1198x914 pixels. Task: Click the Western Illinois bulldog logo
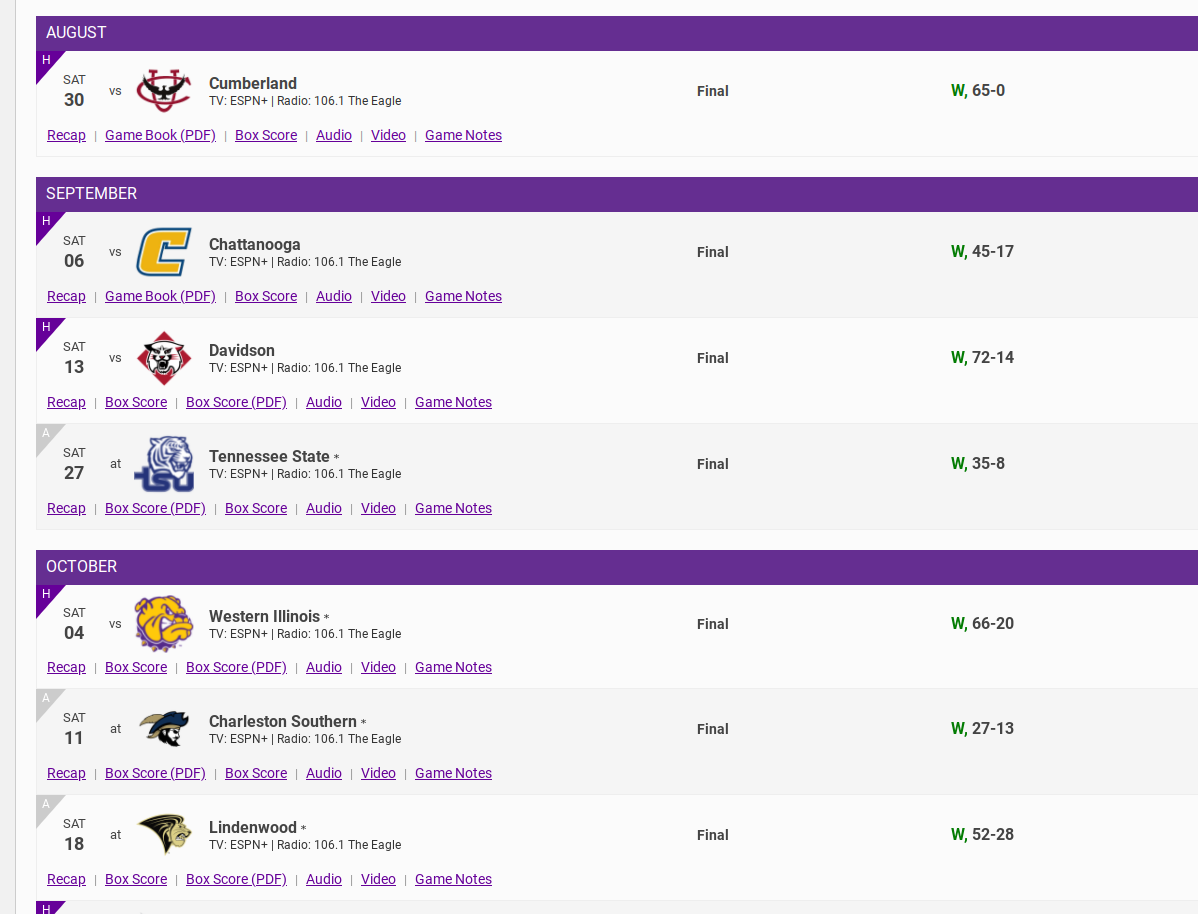164,624
